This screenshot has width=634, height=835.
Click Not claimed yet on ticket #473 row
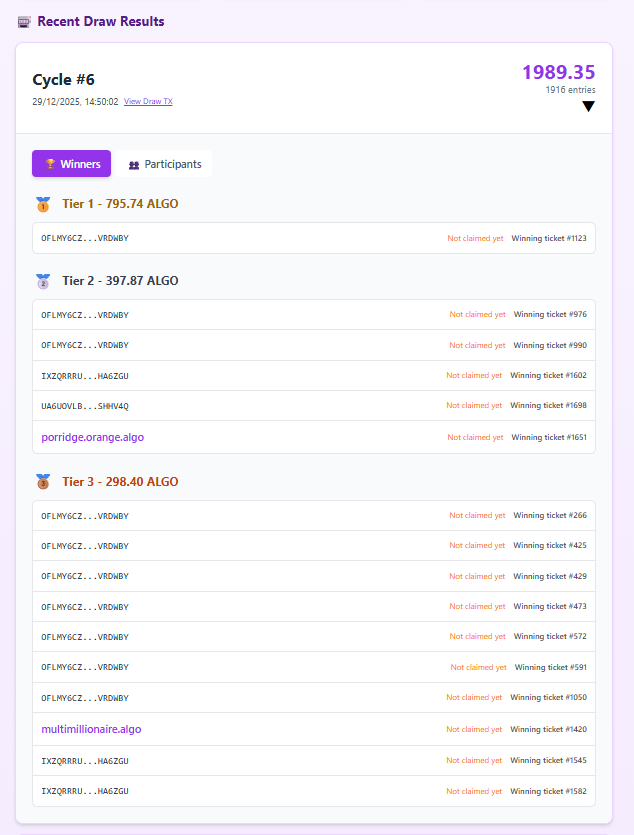tap(477, 606)
